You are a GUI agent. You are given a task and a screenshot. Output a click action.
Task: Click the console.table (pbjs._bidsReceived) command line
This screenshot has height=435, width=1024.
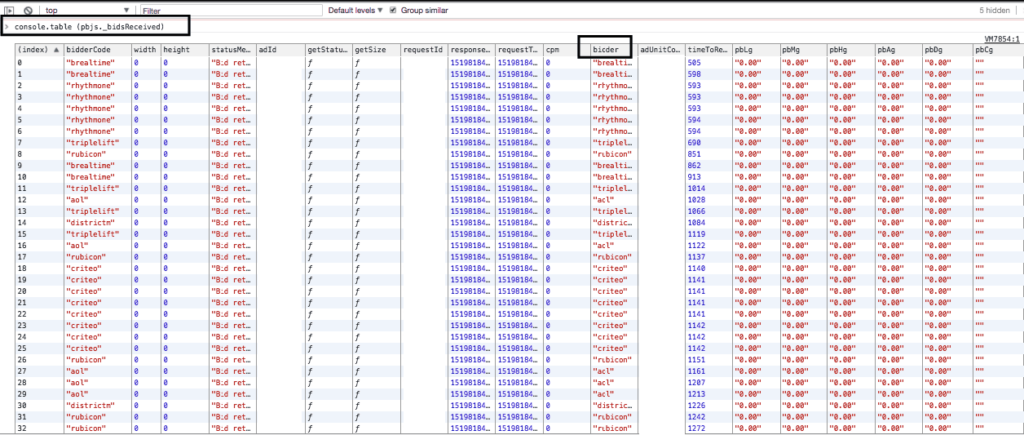point(89,27)
